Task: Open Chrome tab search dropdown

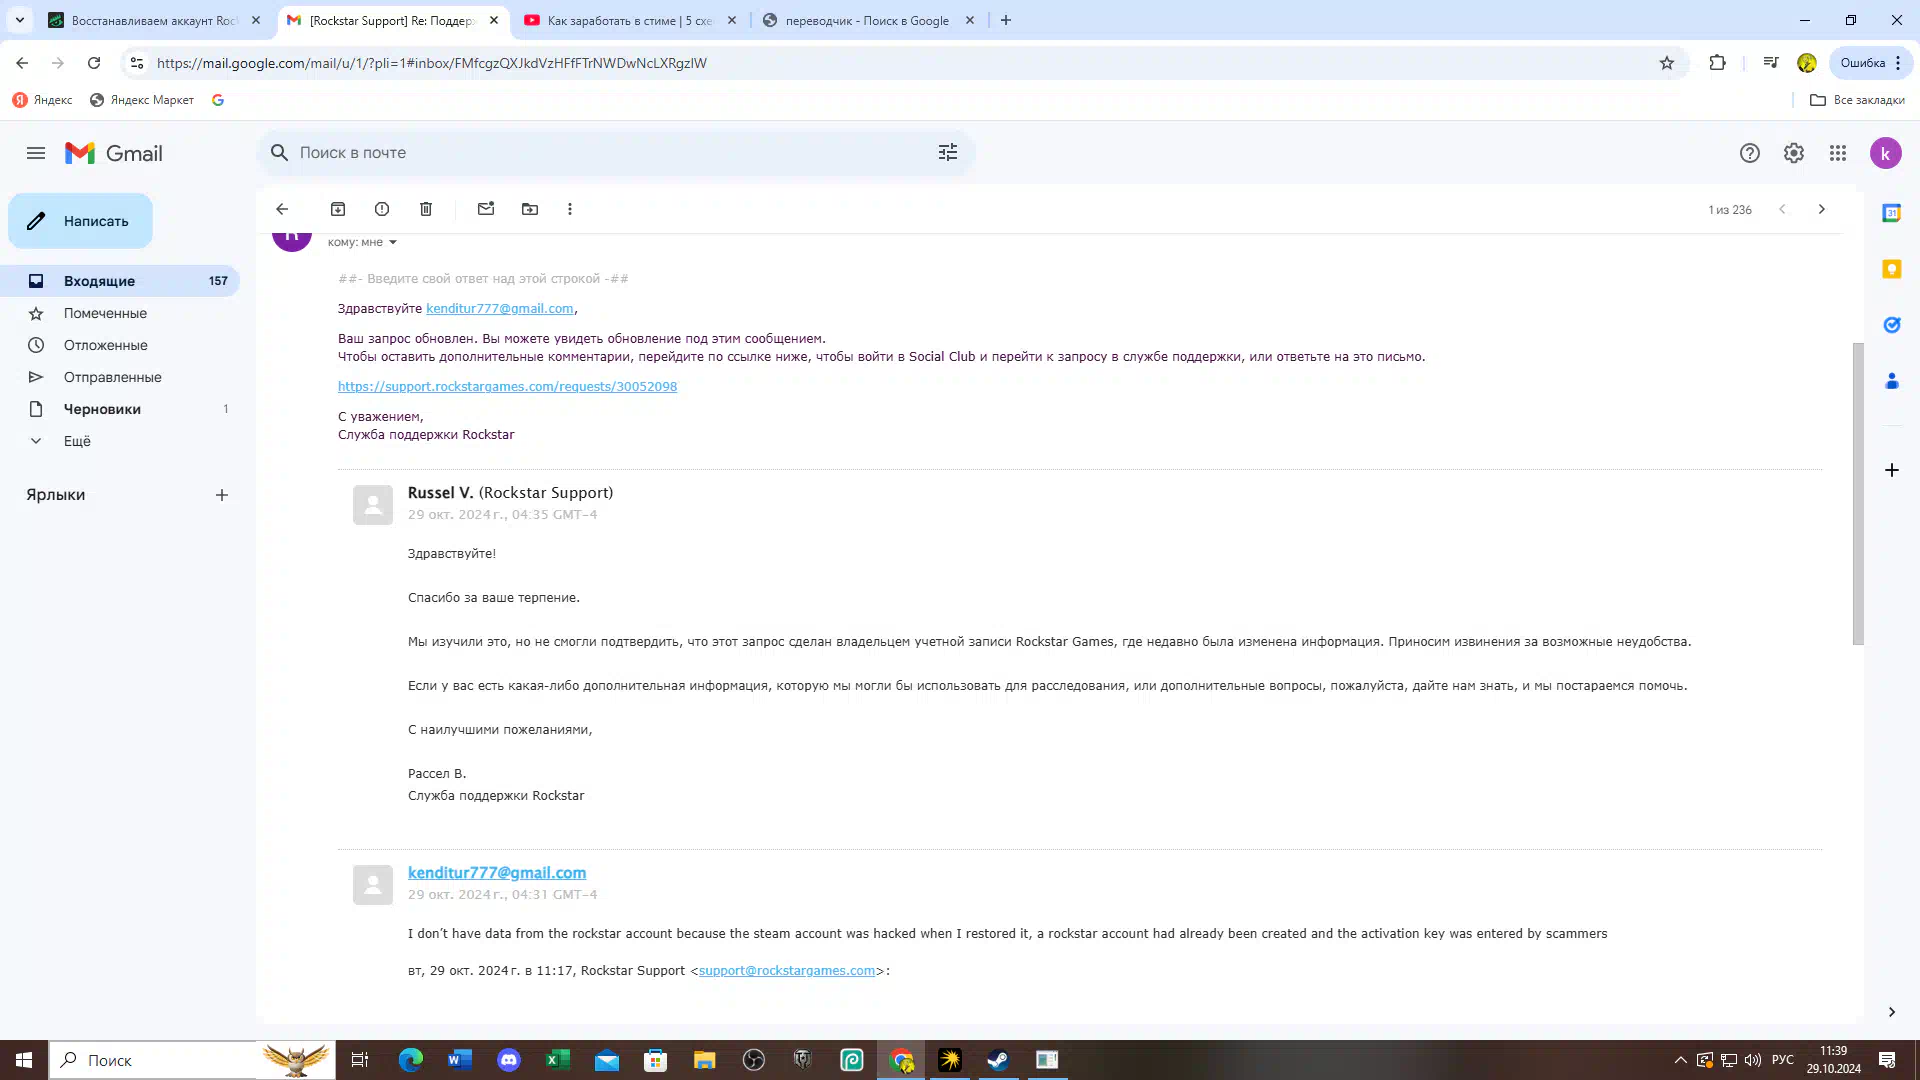Action: click(x=19, y=20)
